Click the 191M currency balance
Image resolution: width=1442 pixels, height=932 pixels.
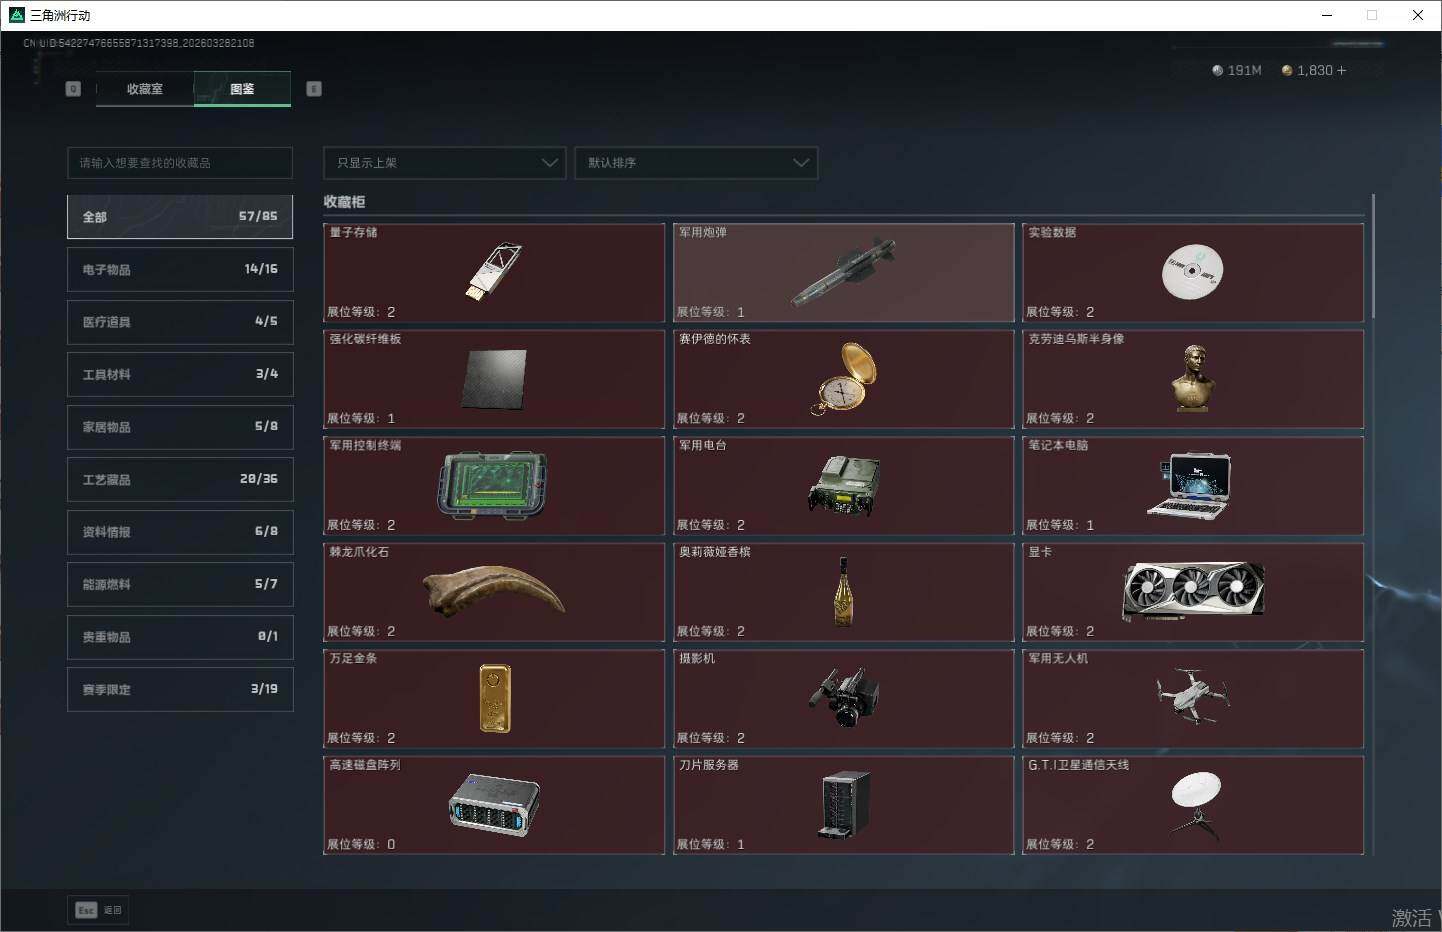click(x=1236, y=71)
